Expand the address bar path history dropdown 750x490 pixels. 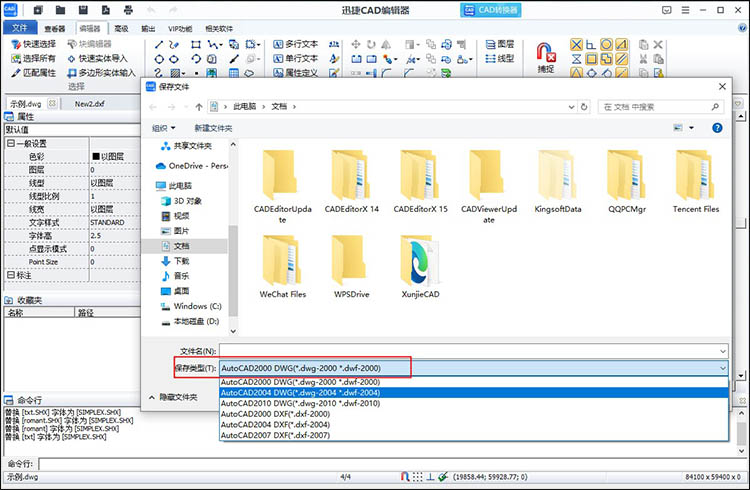[571, 107]
